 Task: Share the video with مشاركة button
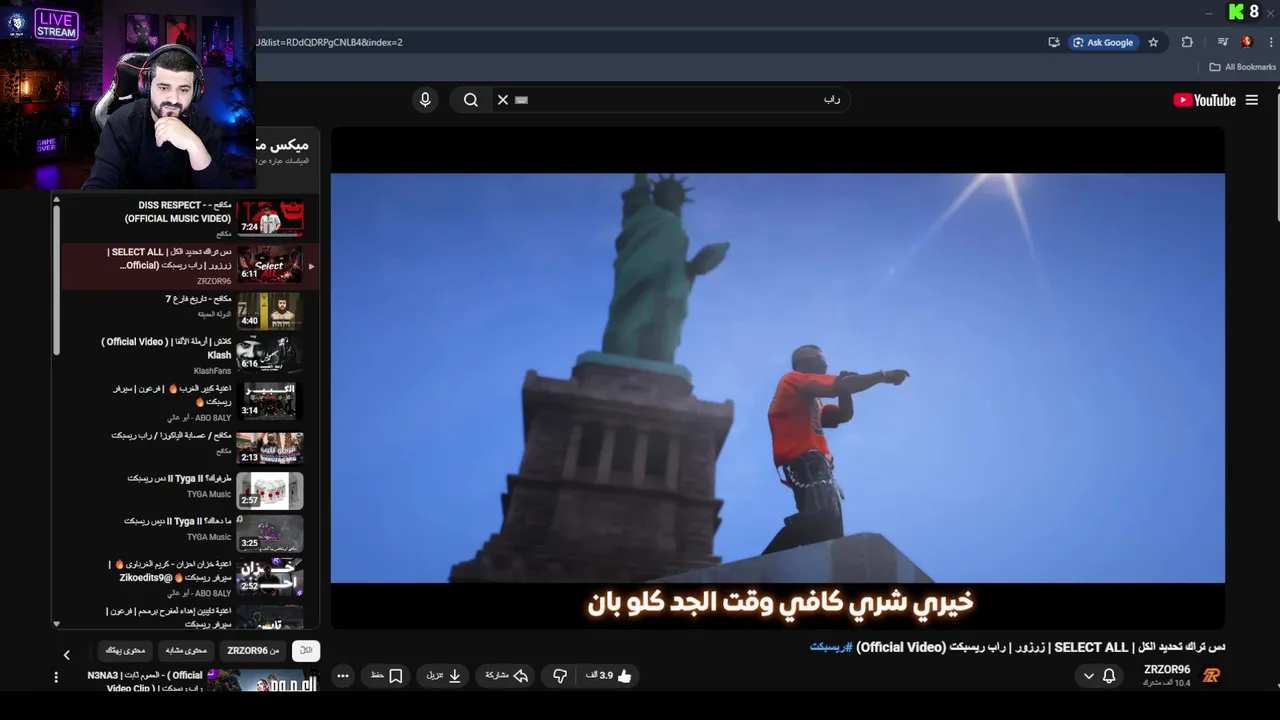(x=507, y=676)
